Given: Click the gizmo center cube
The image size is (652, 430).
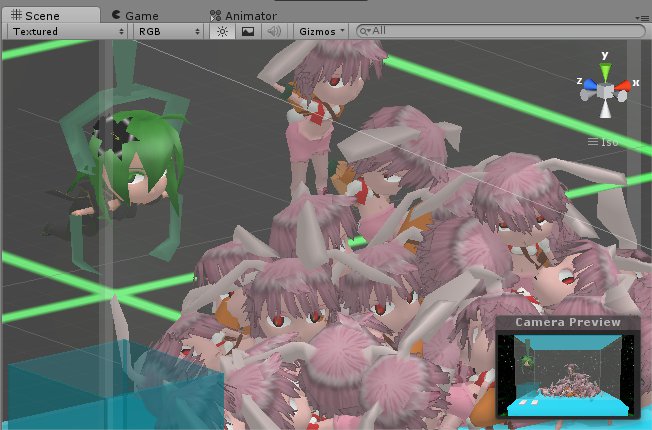Looking at the screenshot, I should (x=605, y=90).
